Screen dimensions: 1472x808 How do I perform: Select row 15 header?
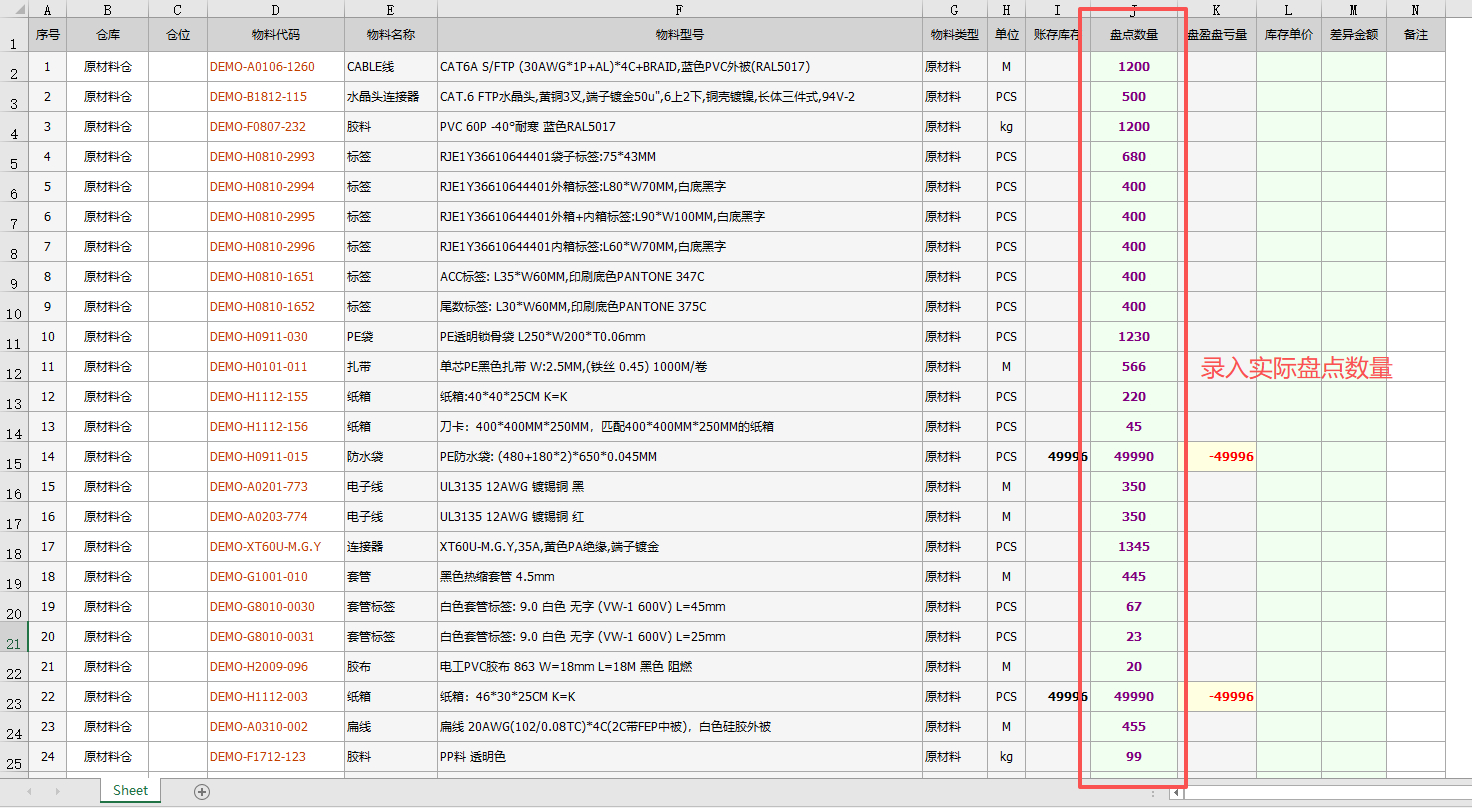(14, 457)
